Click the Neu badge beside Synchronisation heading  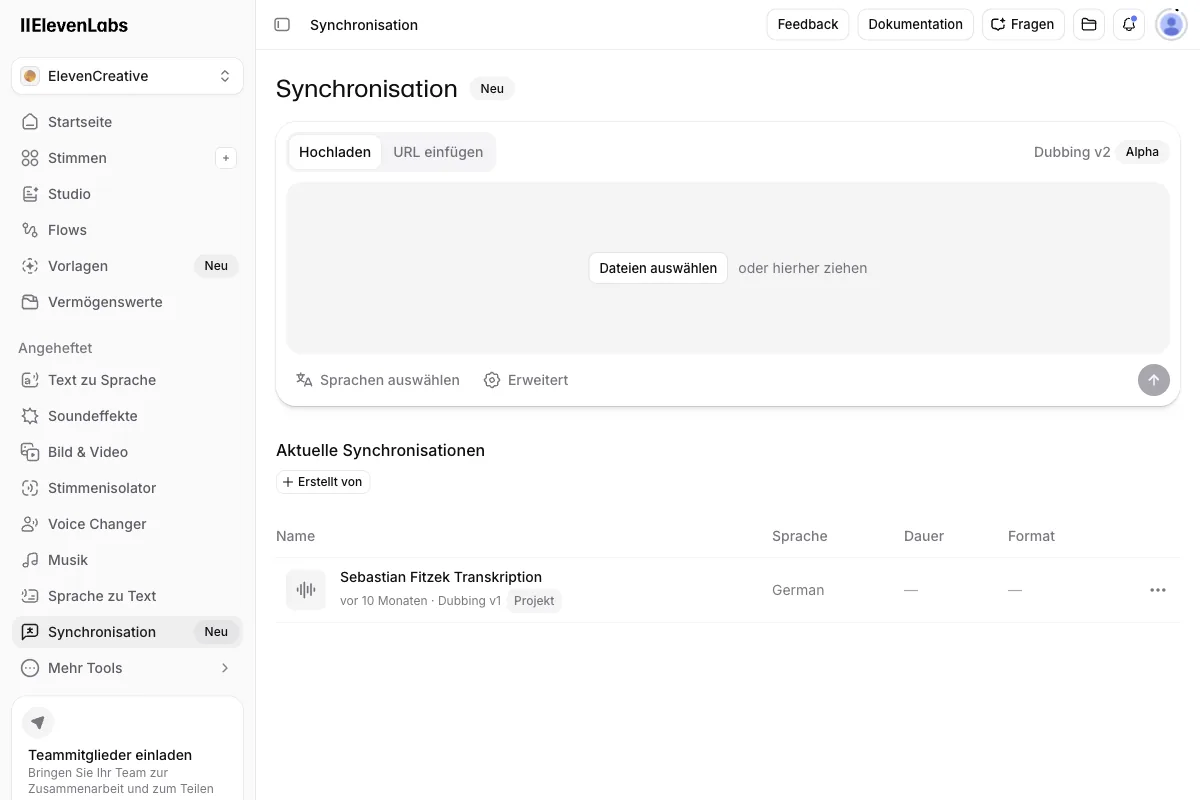tap(492, 89)
